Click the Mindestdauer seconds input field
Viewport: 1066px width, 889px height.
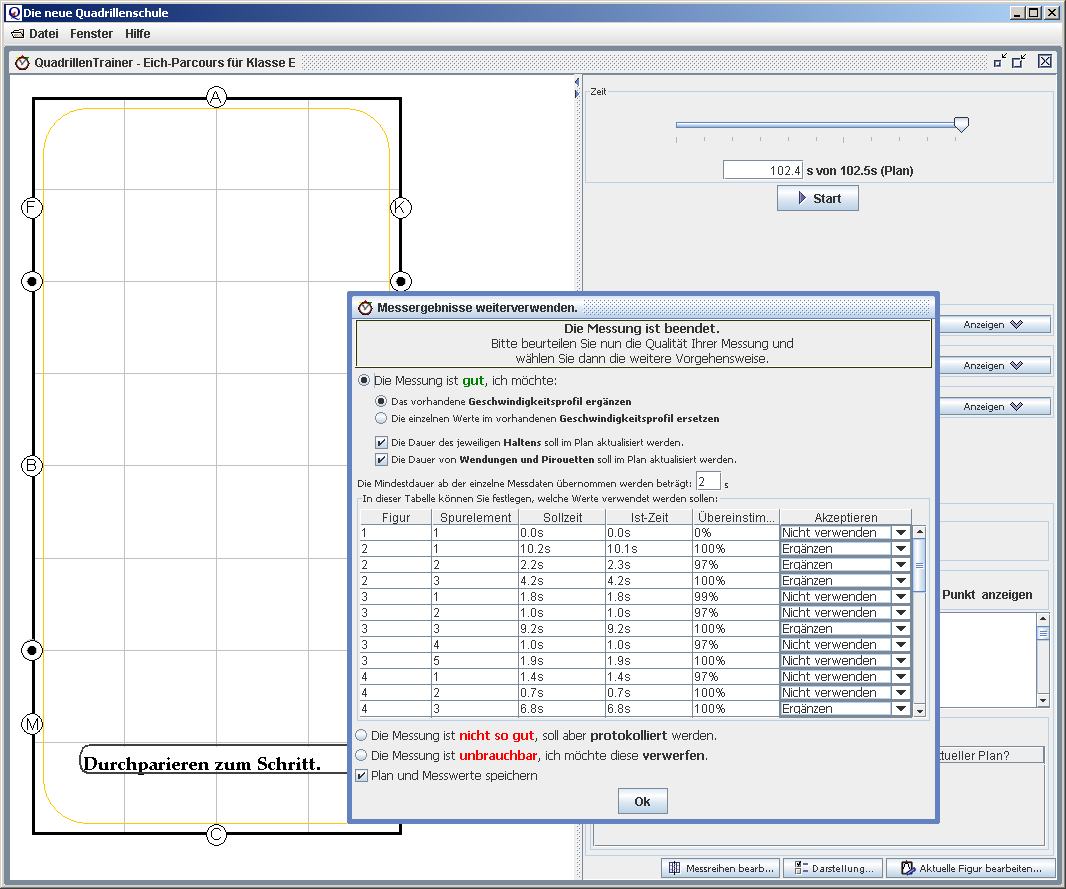click(x=708, y=482)
